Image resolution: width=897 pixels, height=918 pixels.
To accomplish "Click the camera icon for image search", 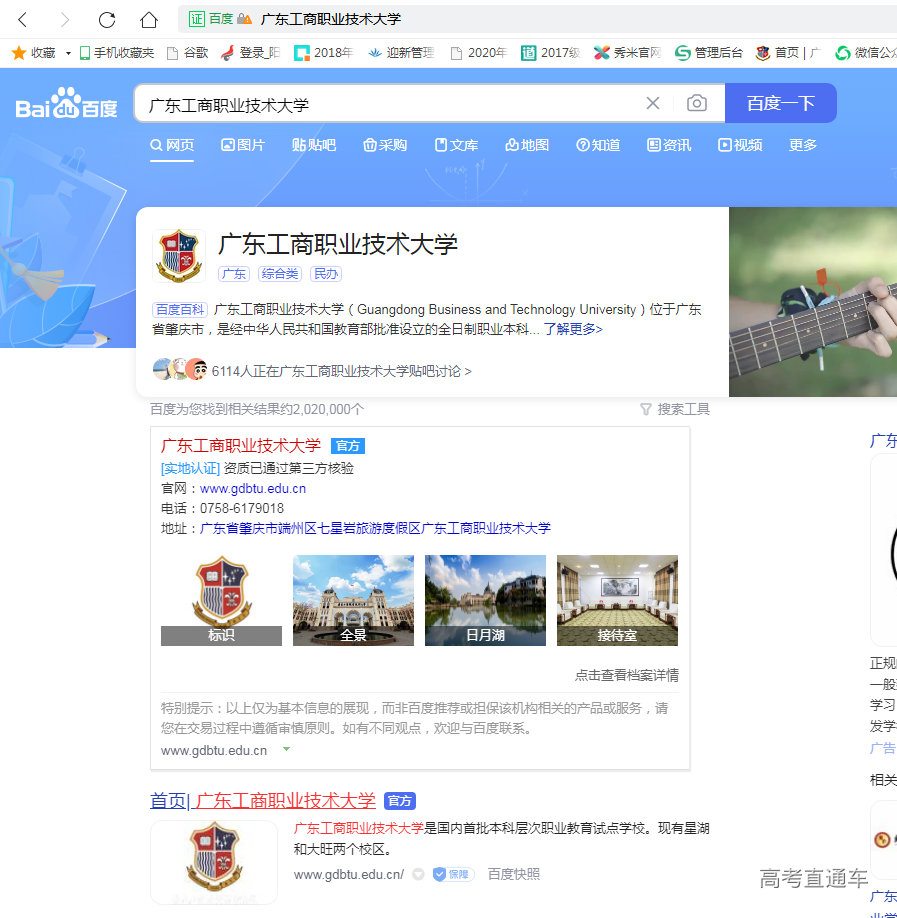I will point(697,103).
